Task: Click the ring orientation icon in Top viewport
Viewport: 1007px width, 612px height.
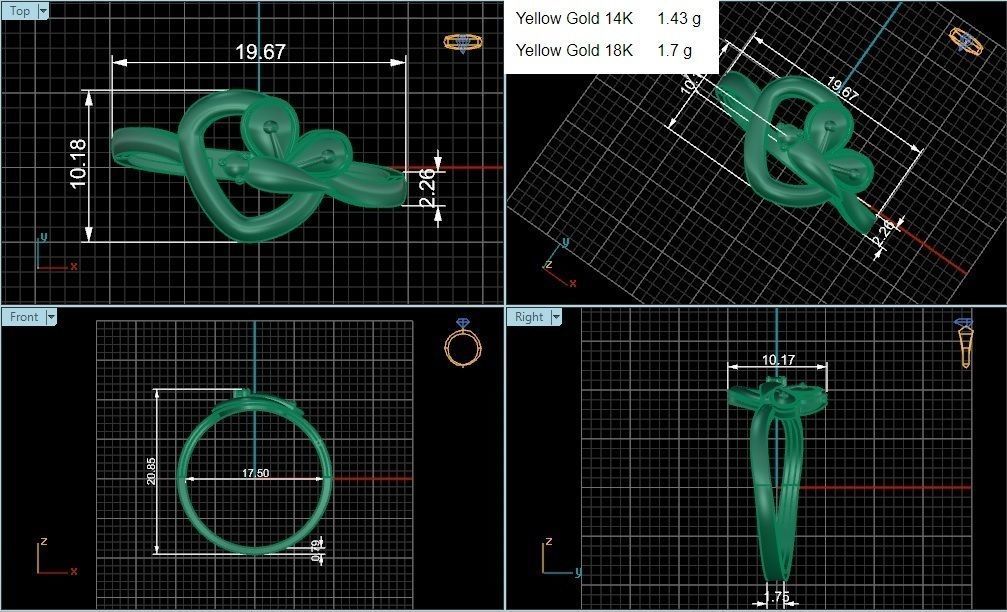Action: 463,43
